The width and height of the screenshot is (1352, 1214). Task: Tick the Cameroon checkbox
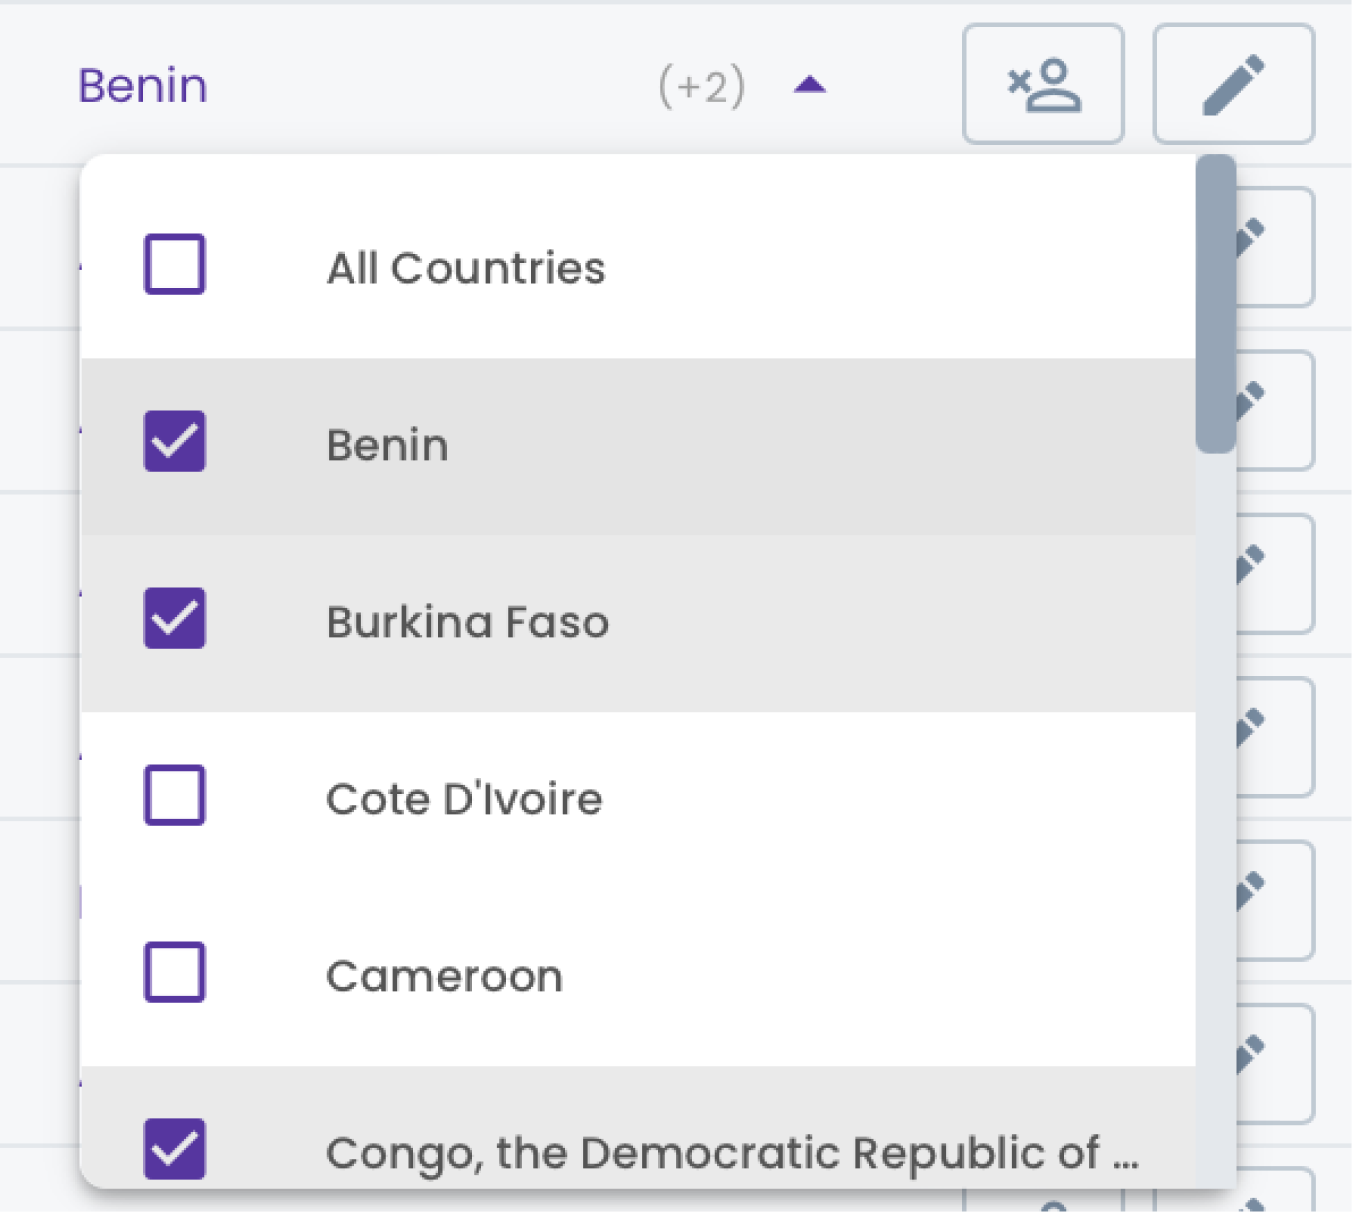click(x=175, y=972)
